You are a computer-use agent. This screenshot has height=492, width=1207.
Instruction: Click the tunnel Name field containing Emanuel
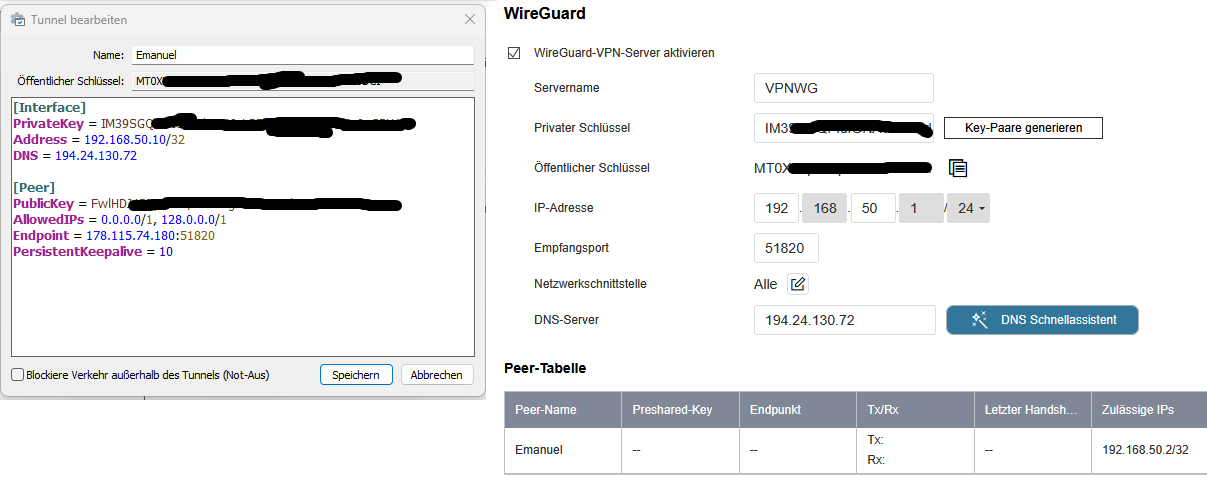pos(302,55)
